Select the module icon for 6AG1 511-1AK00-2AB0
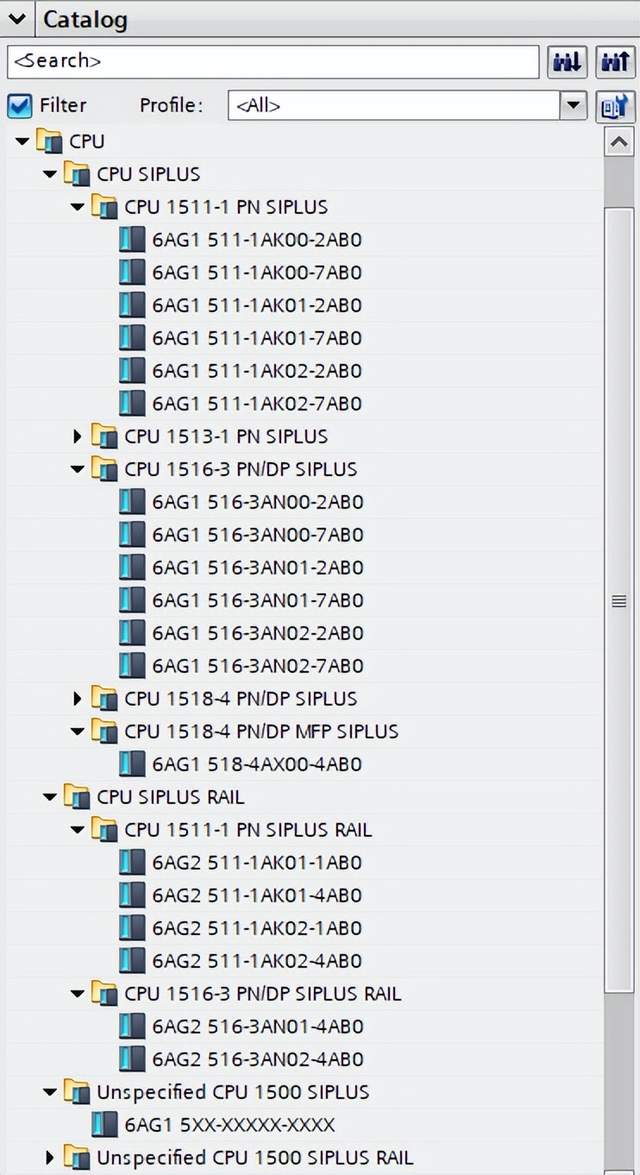This screenshot has width=640, height=1175. click(x=132, y=240)
